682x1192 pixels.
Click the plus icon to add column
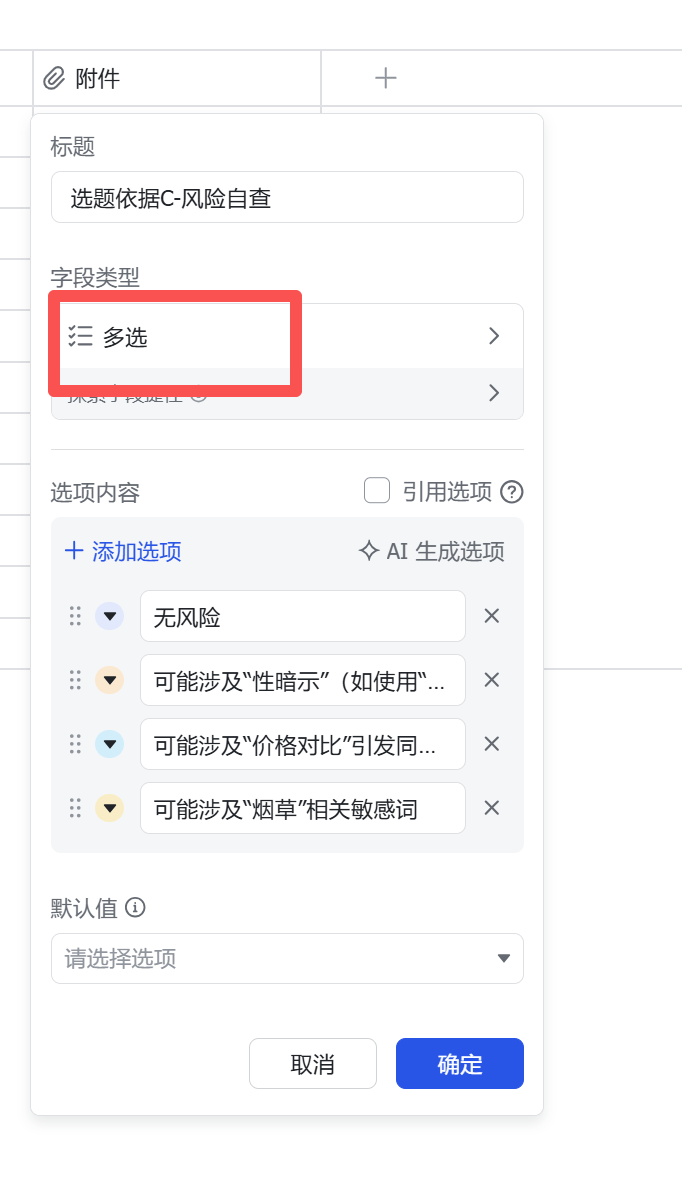pyautogui.click(x=386, y=78)
